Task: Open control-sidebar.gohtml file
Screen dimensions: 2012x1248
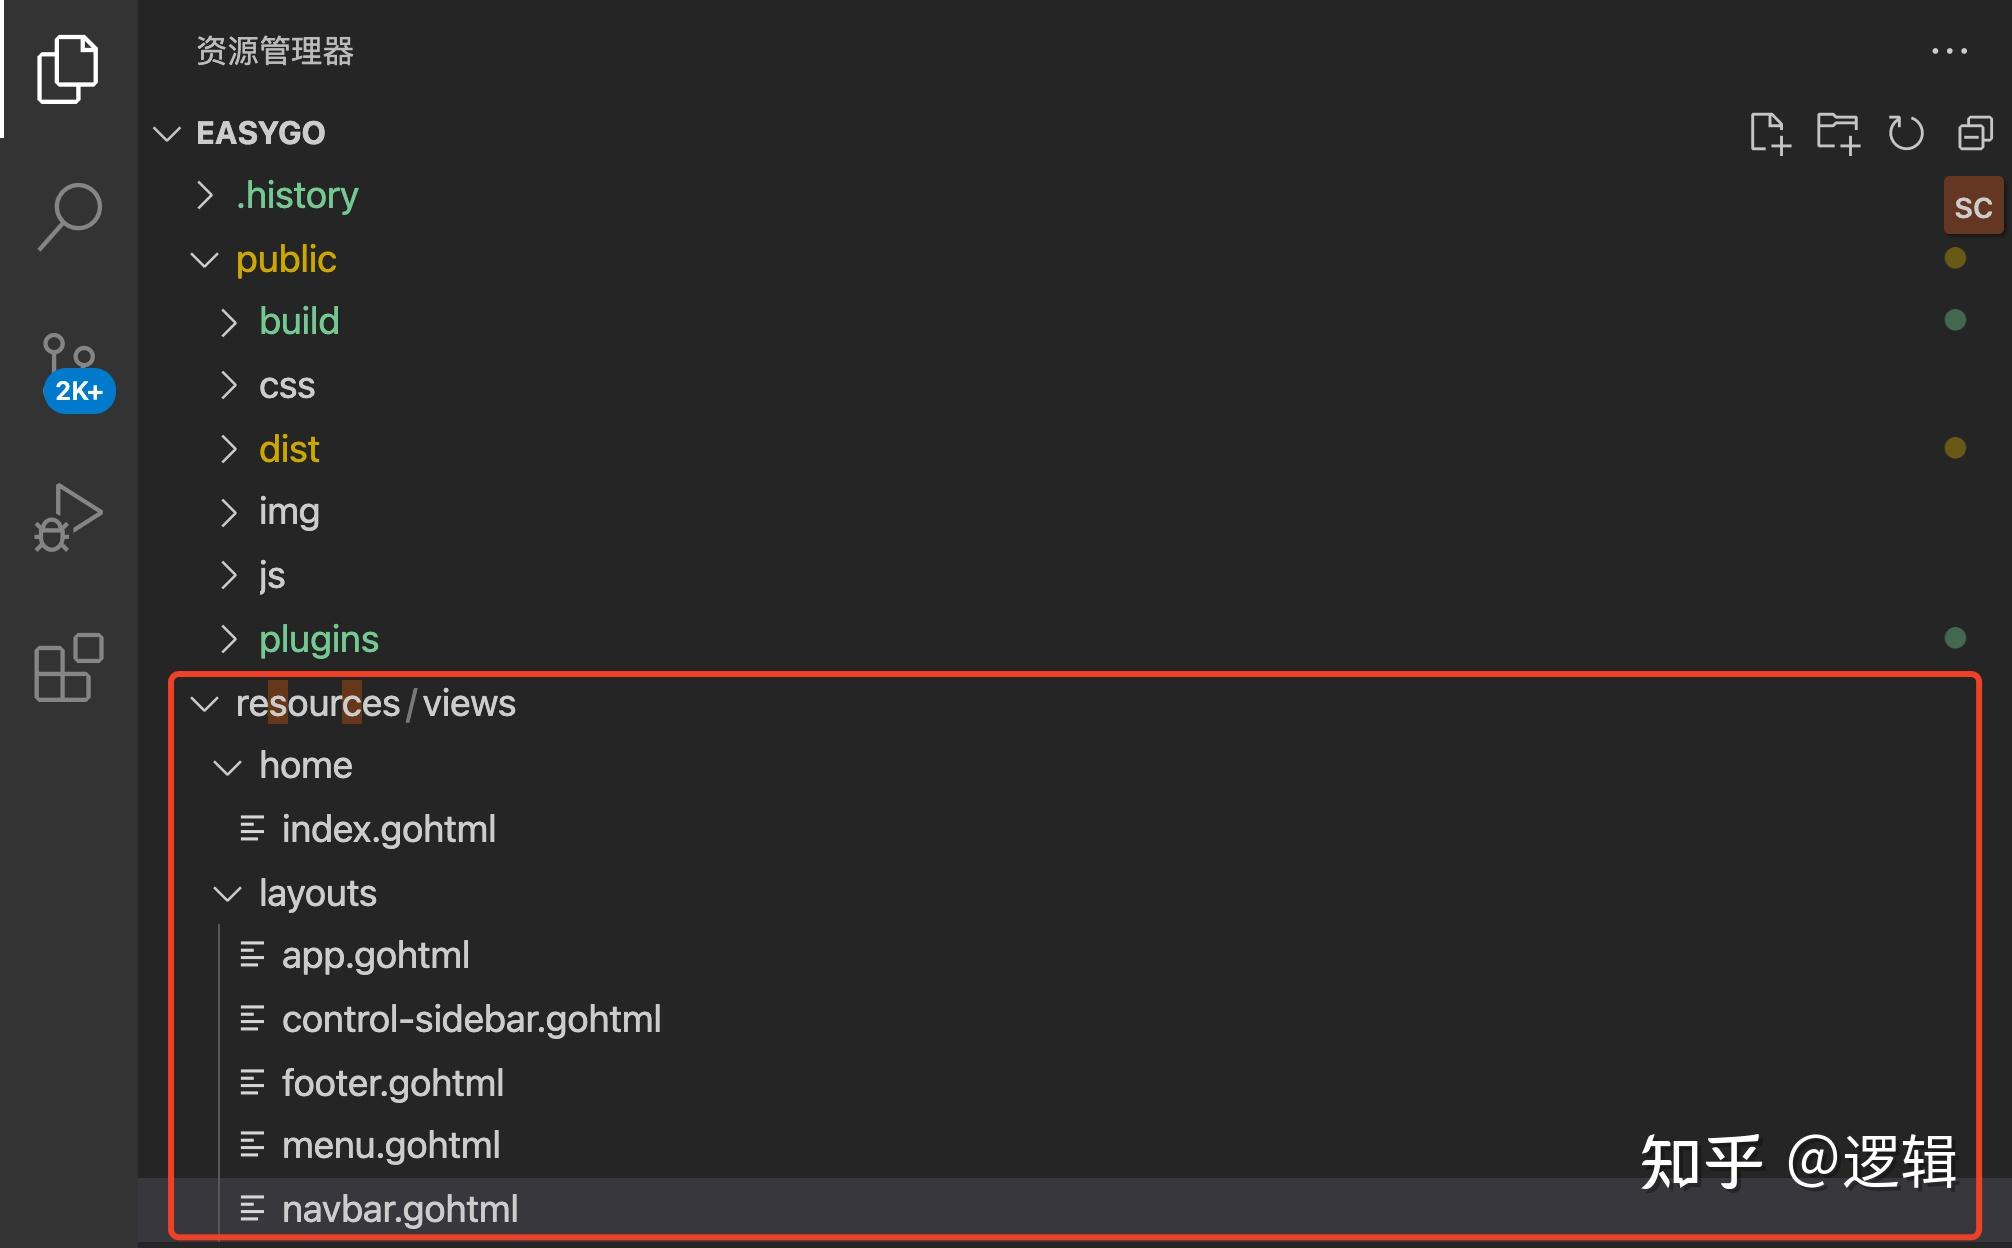Action: click(471, 1020)
